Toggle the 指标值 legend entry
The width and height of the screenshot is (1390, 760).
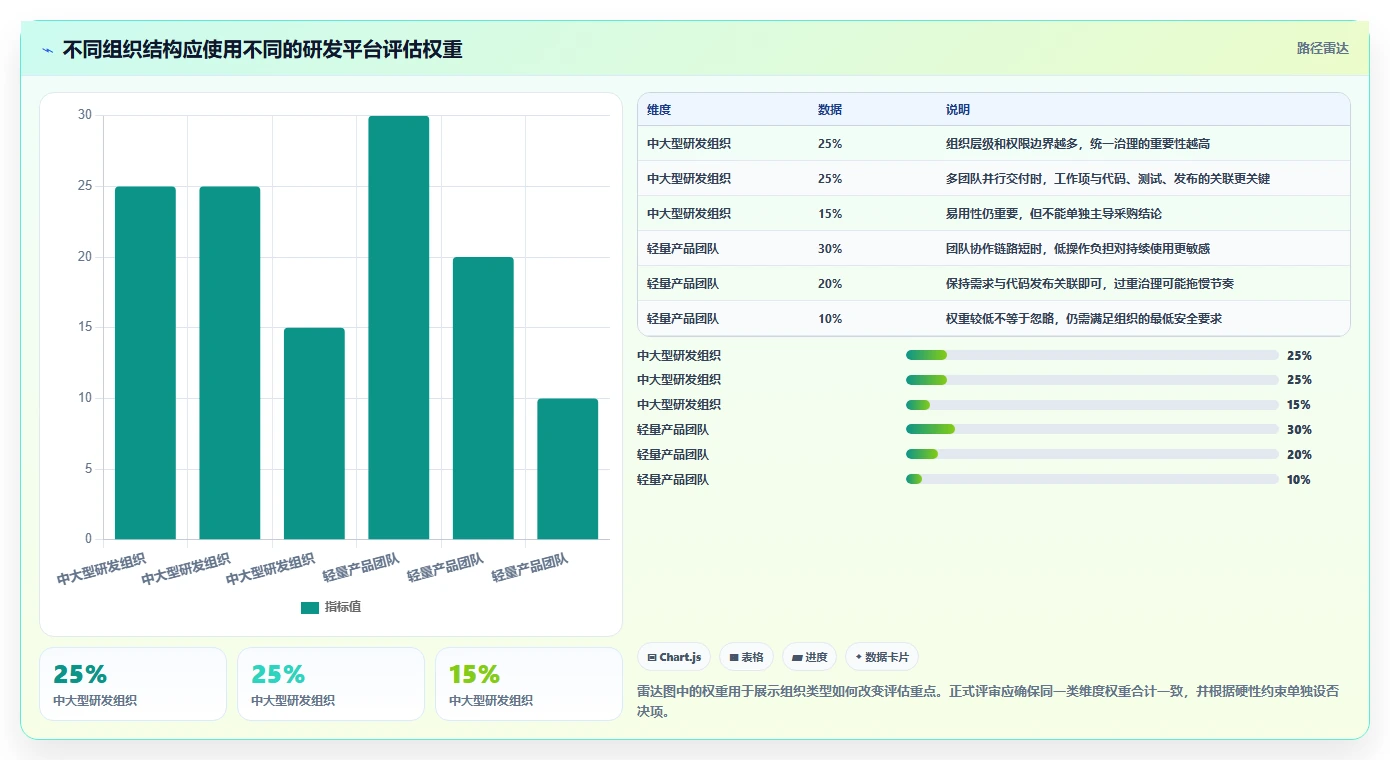click(x=331, y=607)
